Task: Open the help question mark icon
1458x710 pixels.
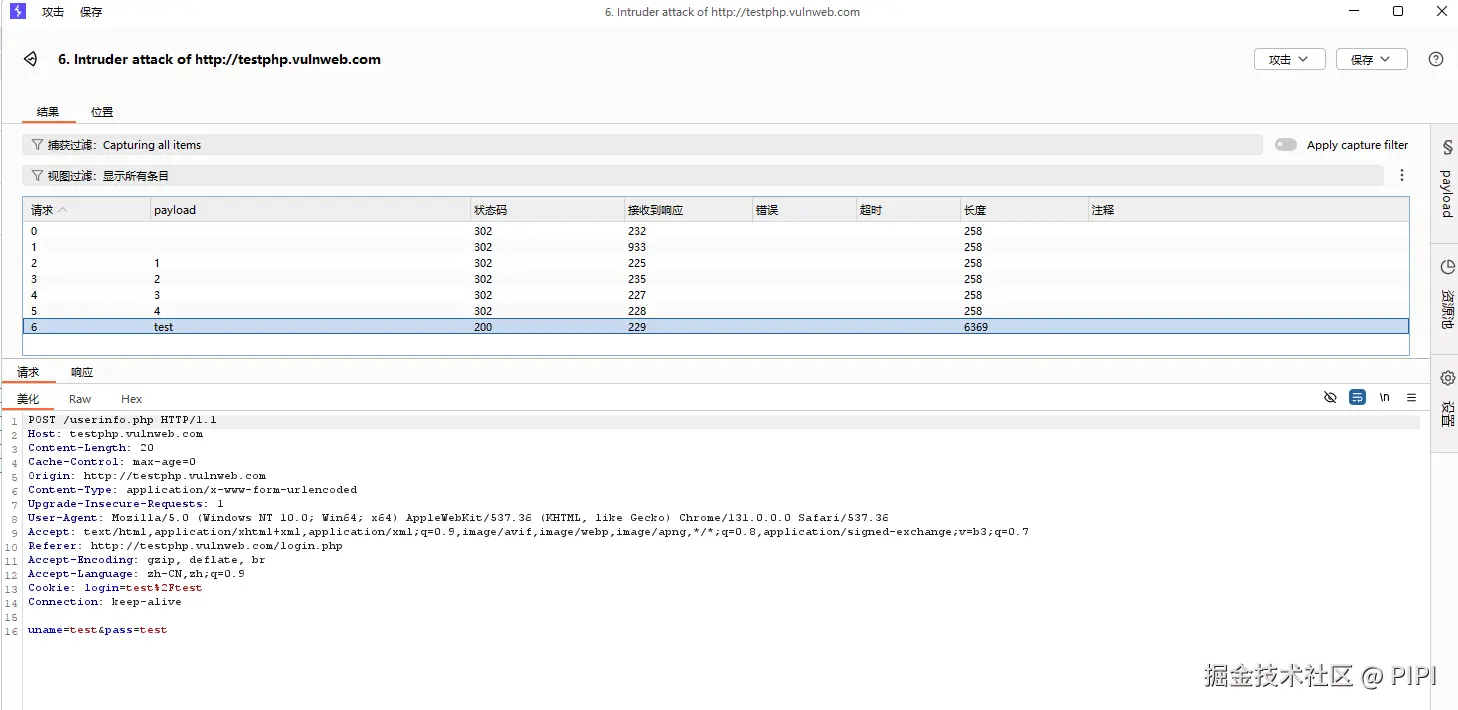Action: pos(1436,59)
